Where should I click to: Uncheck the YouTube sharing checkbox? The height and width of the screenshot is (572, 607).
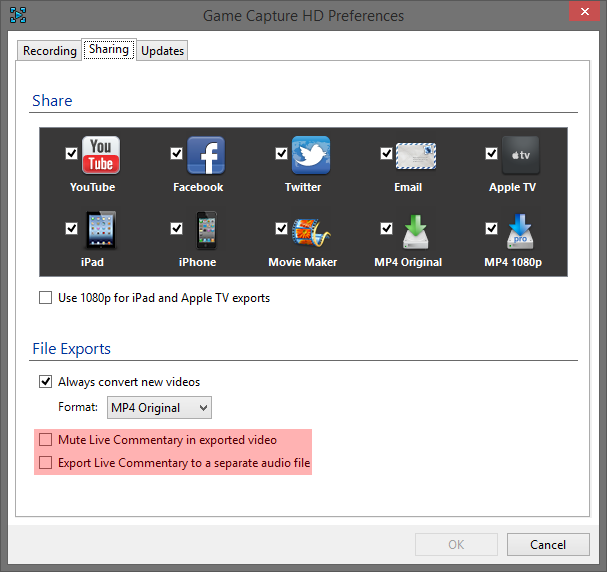click(x=71, y=153)
